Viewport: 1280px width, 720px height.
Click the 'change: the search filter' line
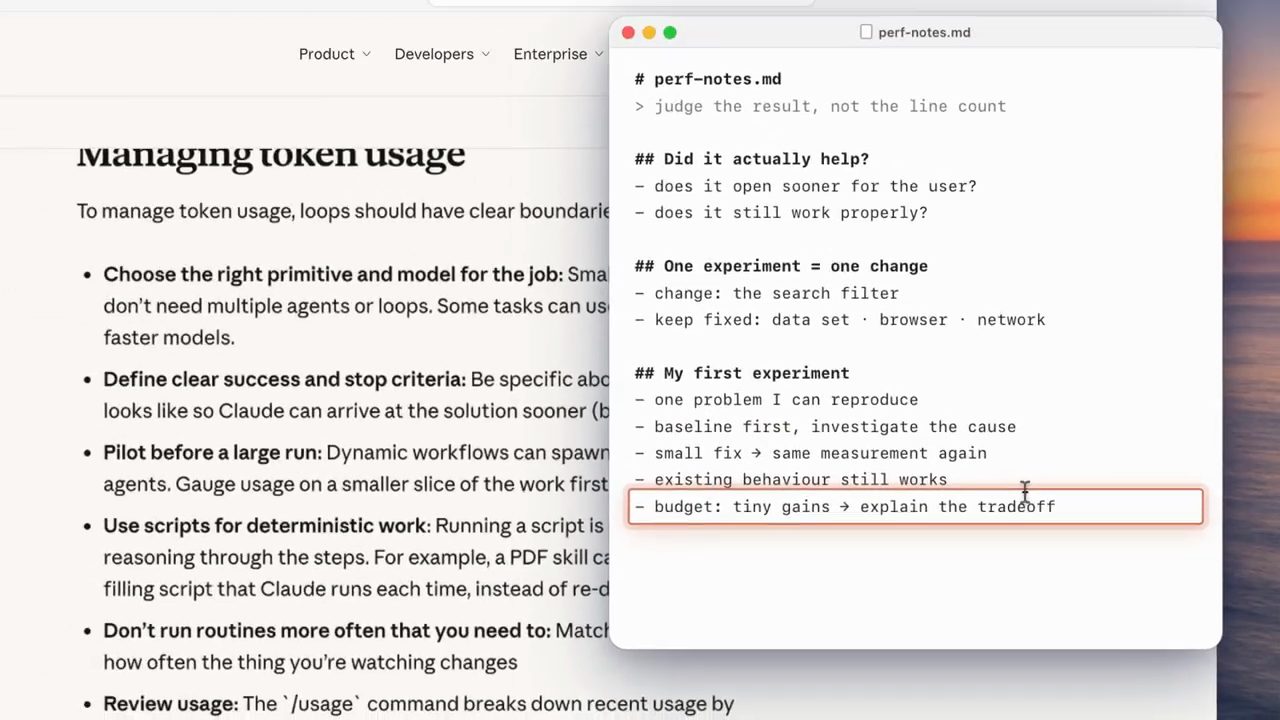pos(767,293)
